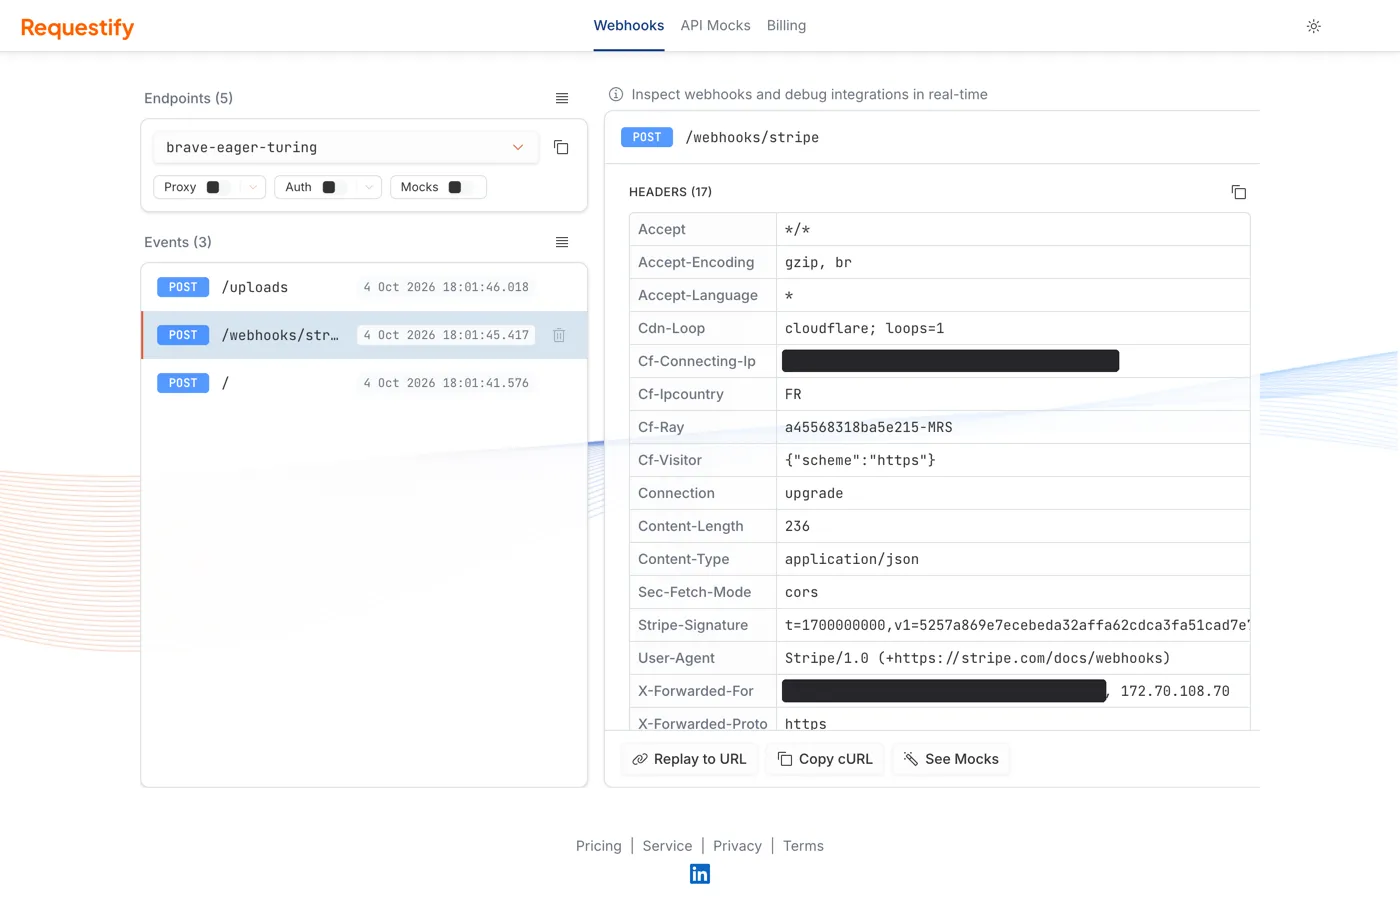Click the Stripe-Signature header value
Image resolution: width=1400 pixels, height=900 pixels.
pyautogui.click(x=1016, y=625)
